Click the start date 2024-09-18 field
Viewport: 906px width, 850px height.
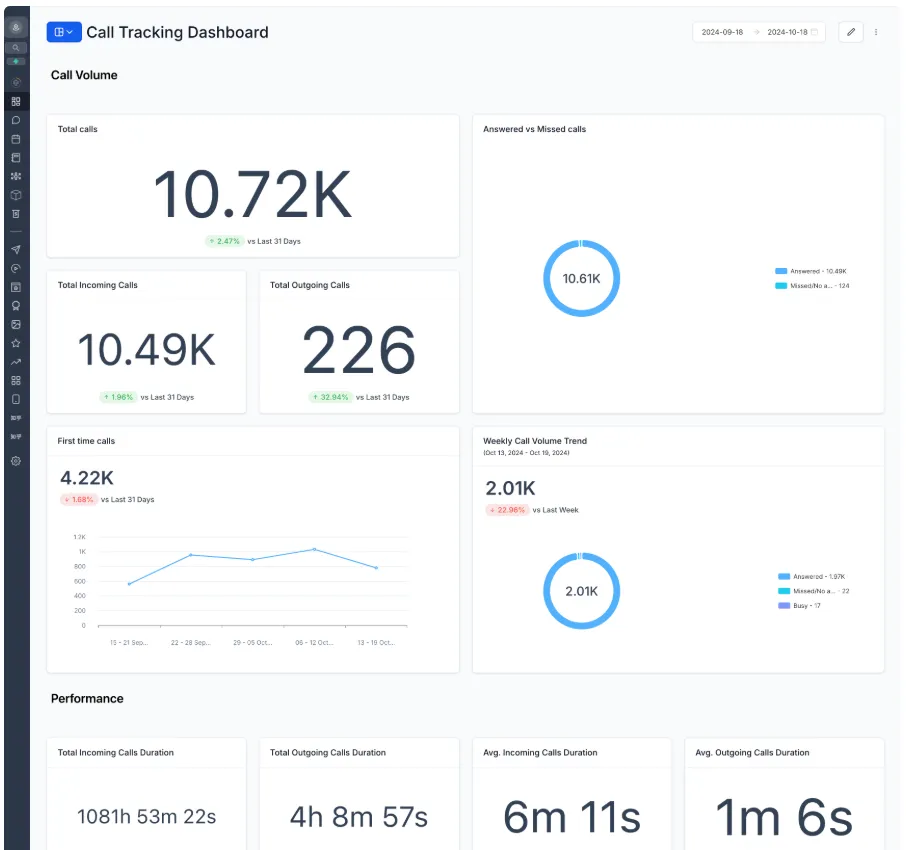[x=722, y=32]
